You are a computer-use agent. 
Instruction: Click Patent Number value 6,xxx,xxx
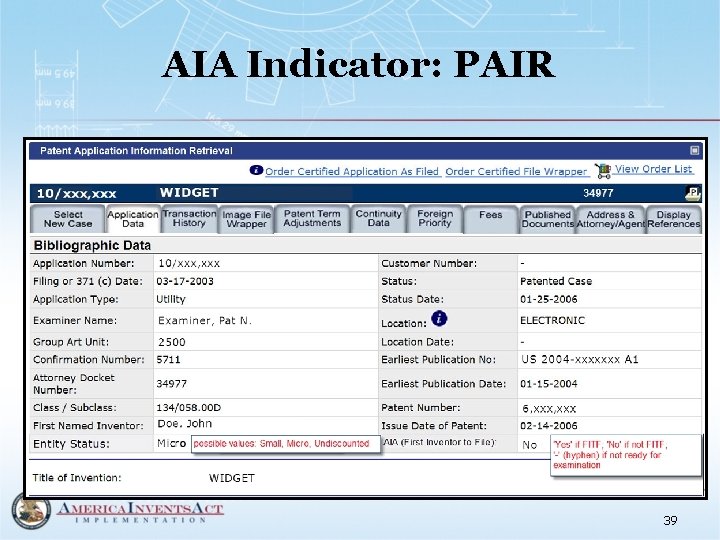point(549,408)
